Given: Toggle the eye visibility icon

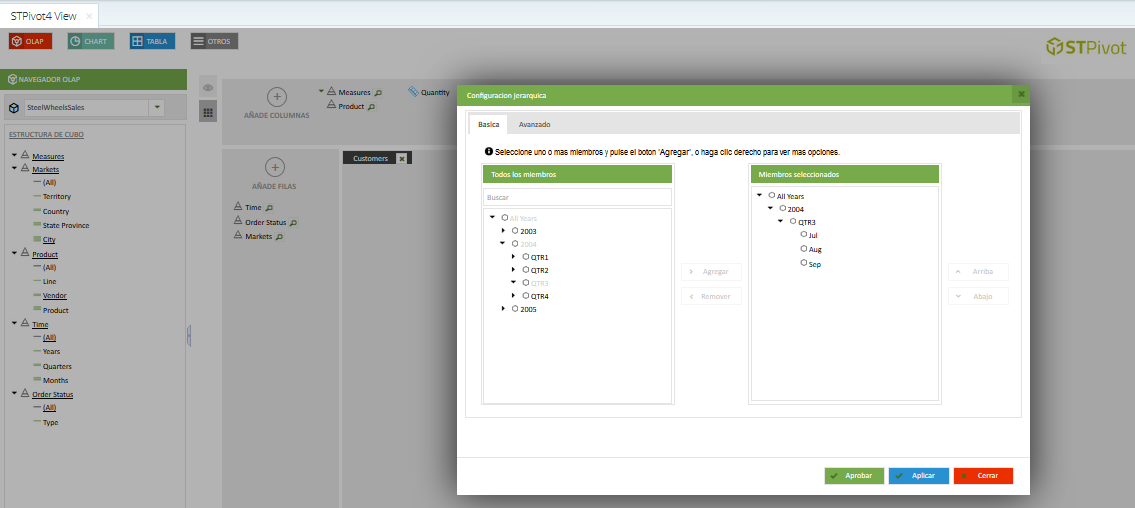Looking at the screenshot, I should point(208,88).
